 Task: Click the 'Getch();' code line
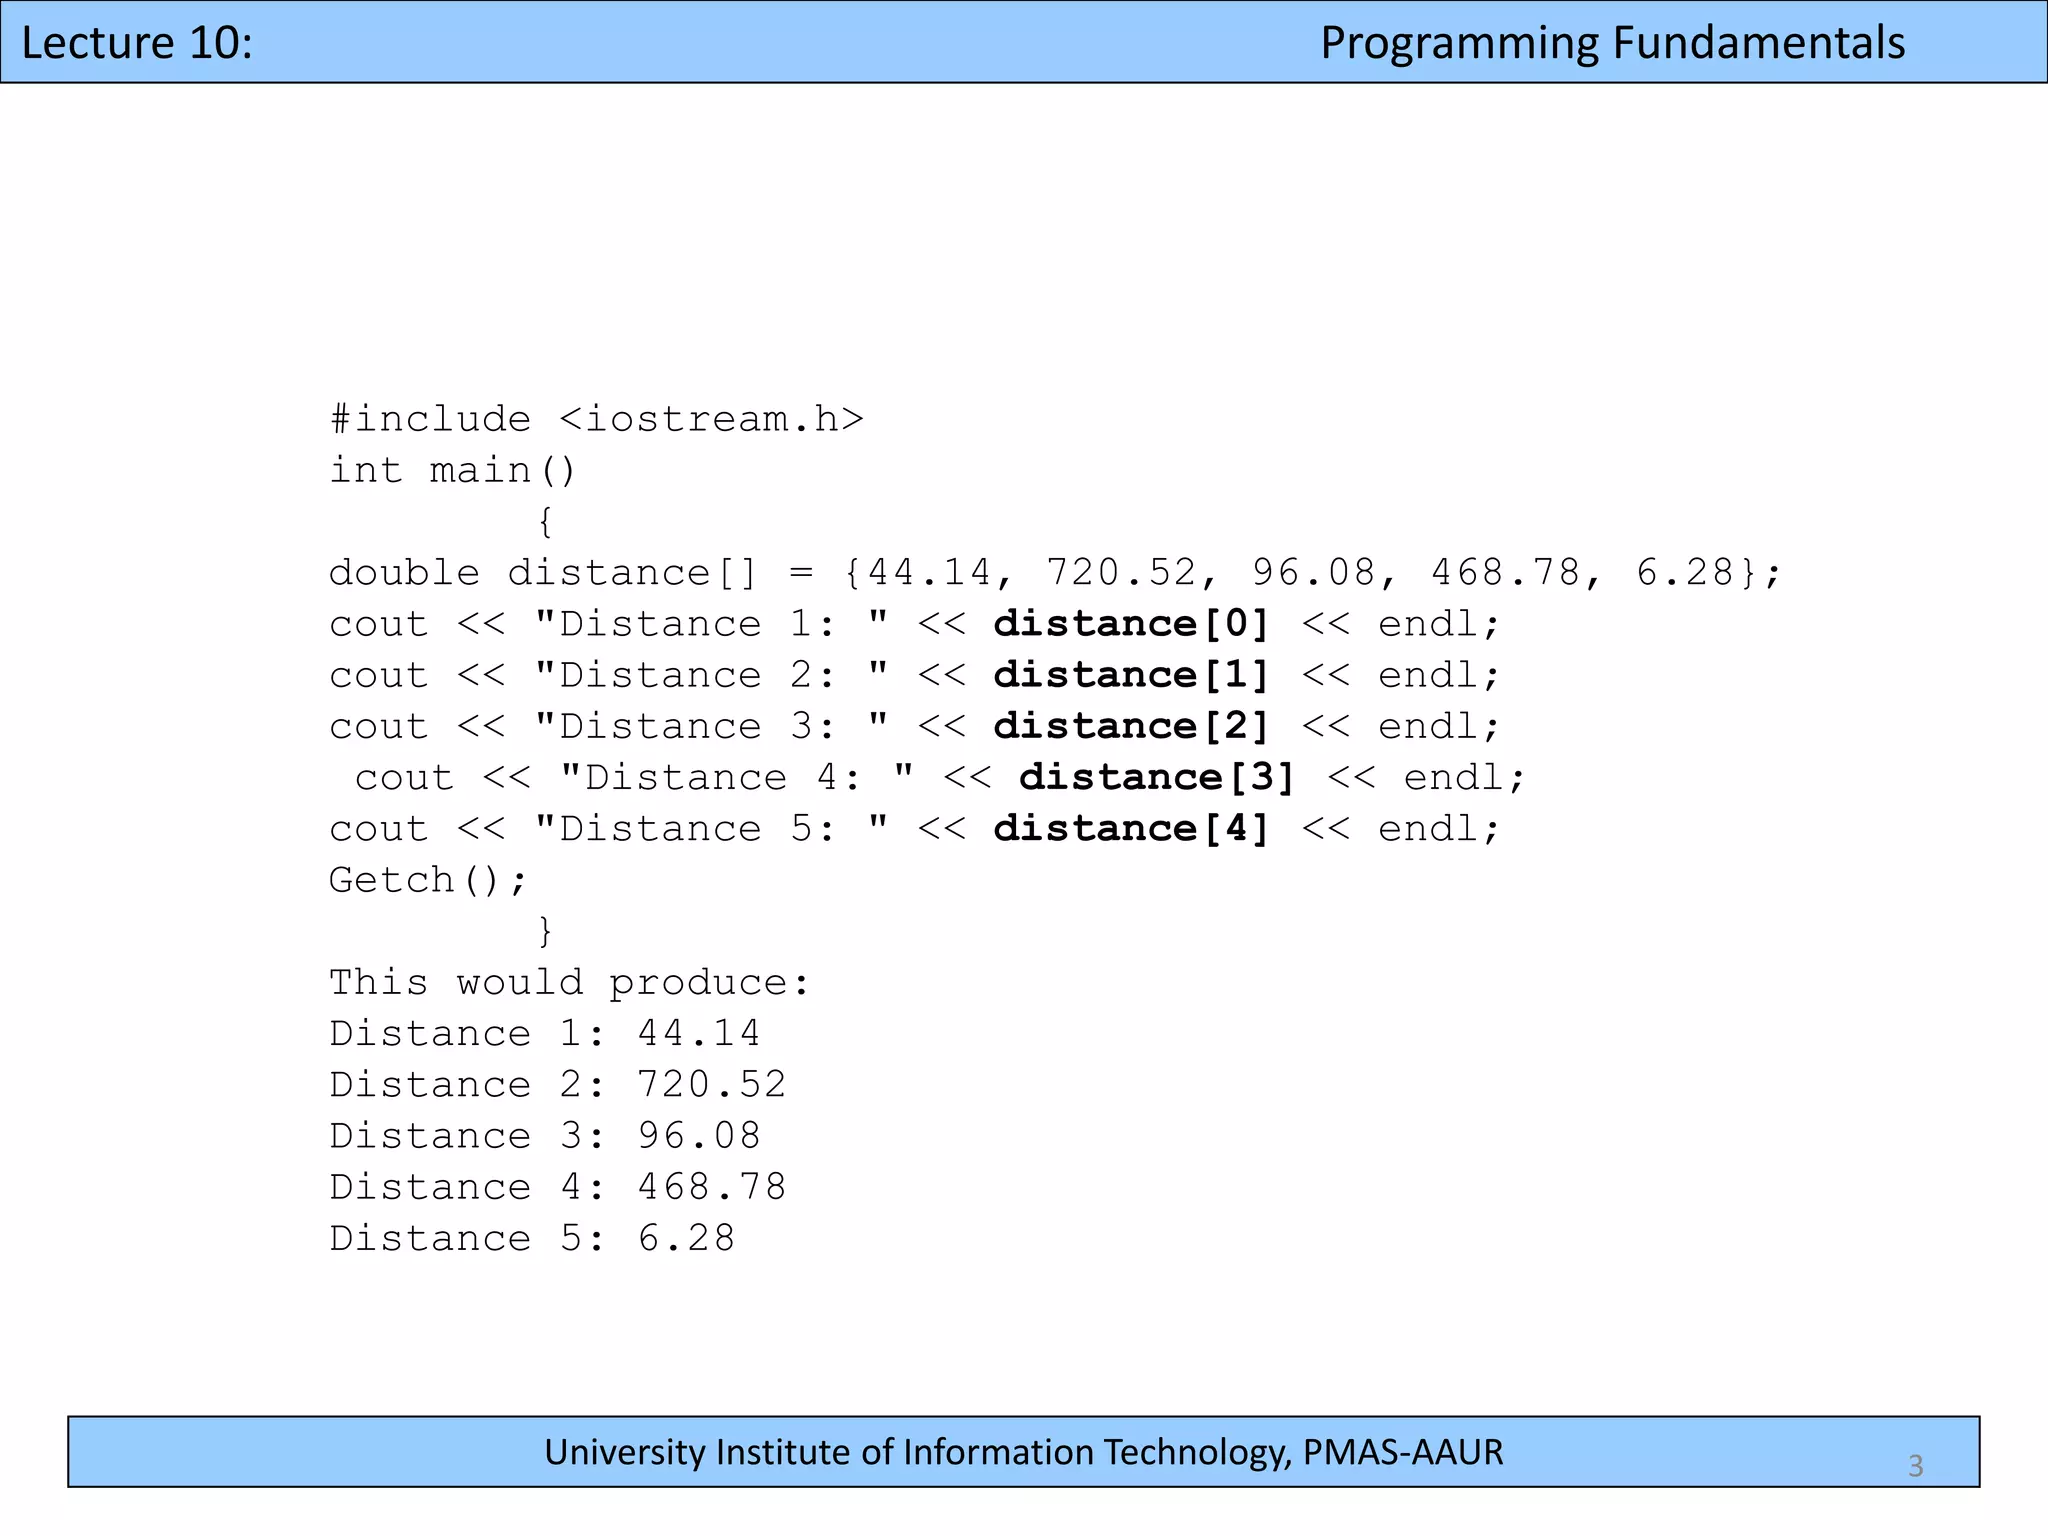pyautogui.click(x=428, y=879)
